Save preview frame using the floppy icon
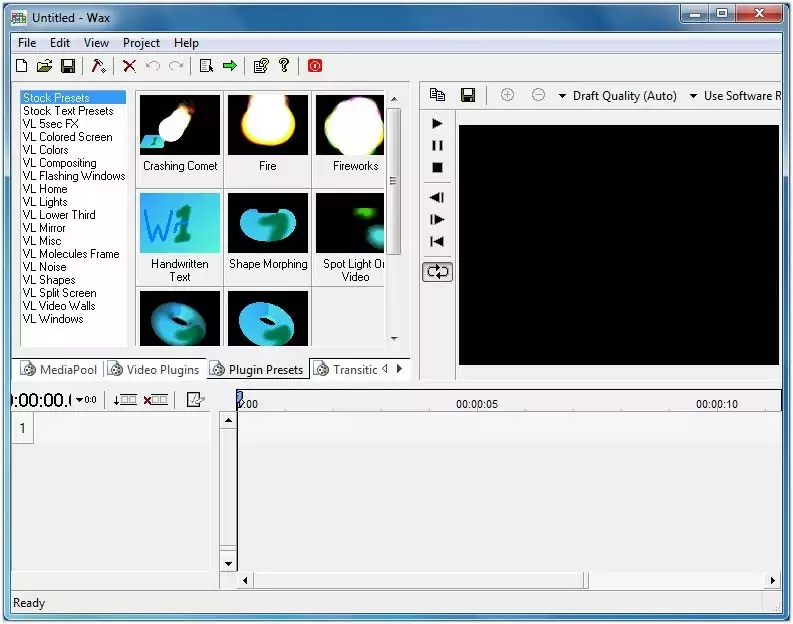 pos(467,95)
